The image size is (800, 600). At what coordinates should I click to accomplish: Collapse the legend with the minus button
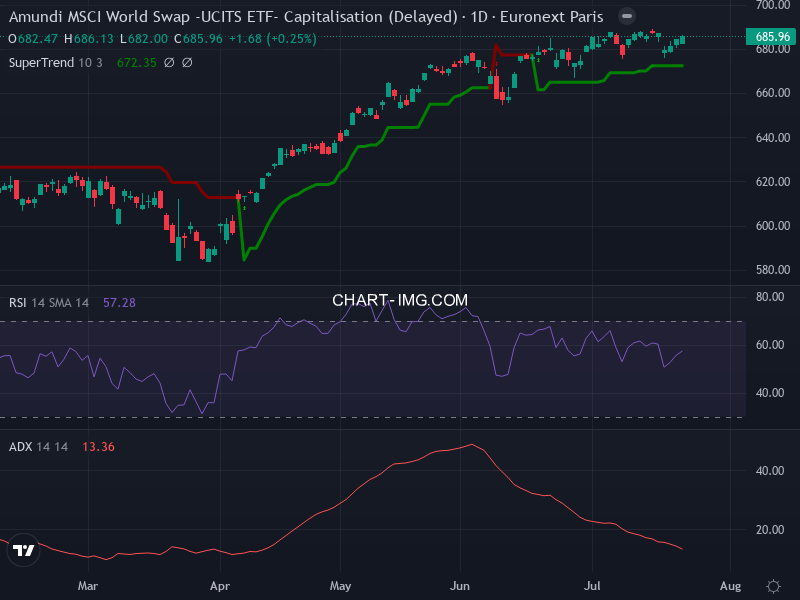627,16
